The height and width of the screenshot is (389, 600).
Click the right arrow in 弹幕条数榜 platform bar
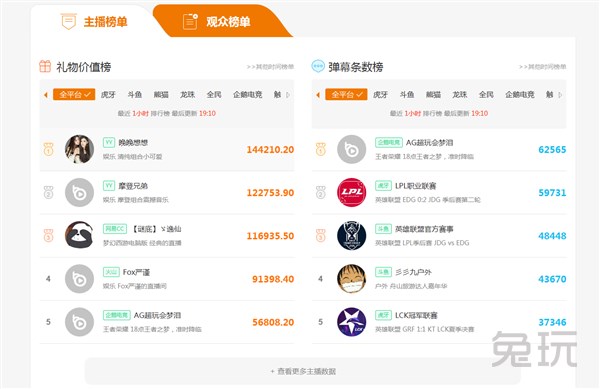561,94
